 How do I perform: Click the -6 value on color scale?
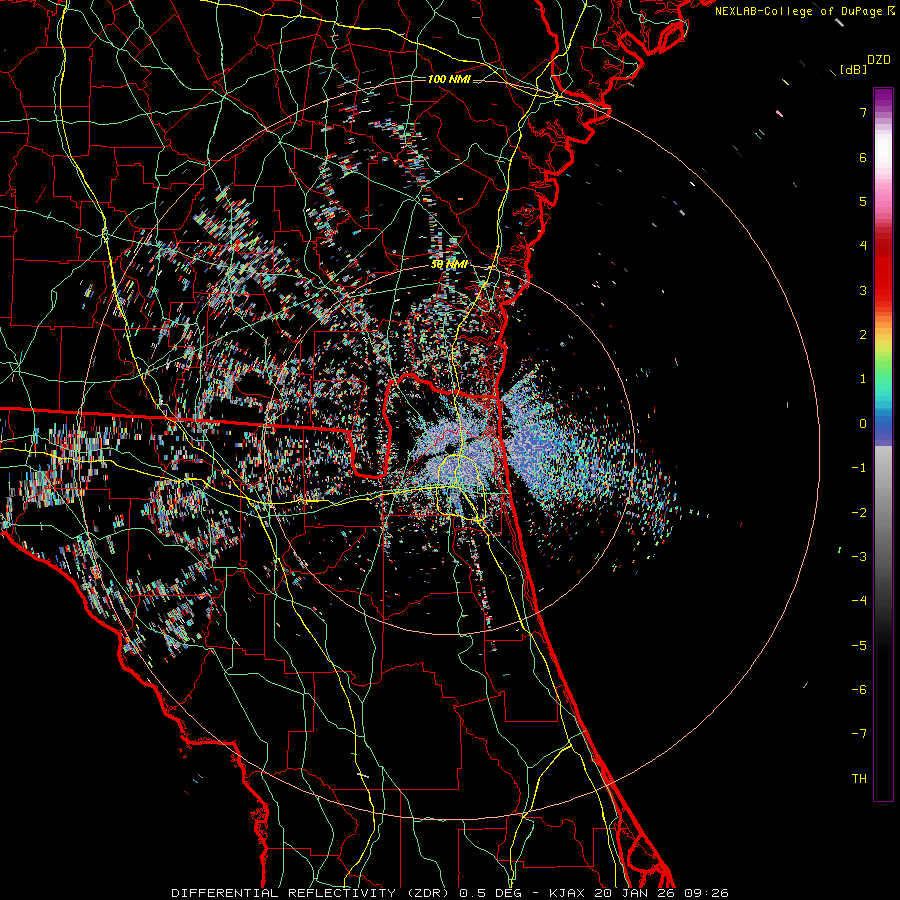pyautogui.click(x=859, y=689)
